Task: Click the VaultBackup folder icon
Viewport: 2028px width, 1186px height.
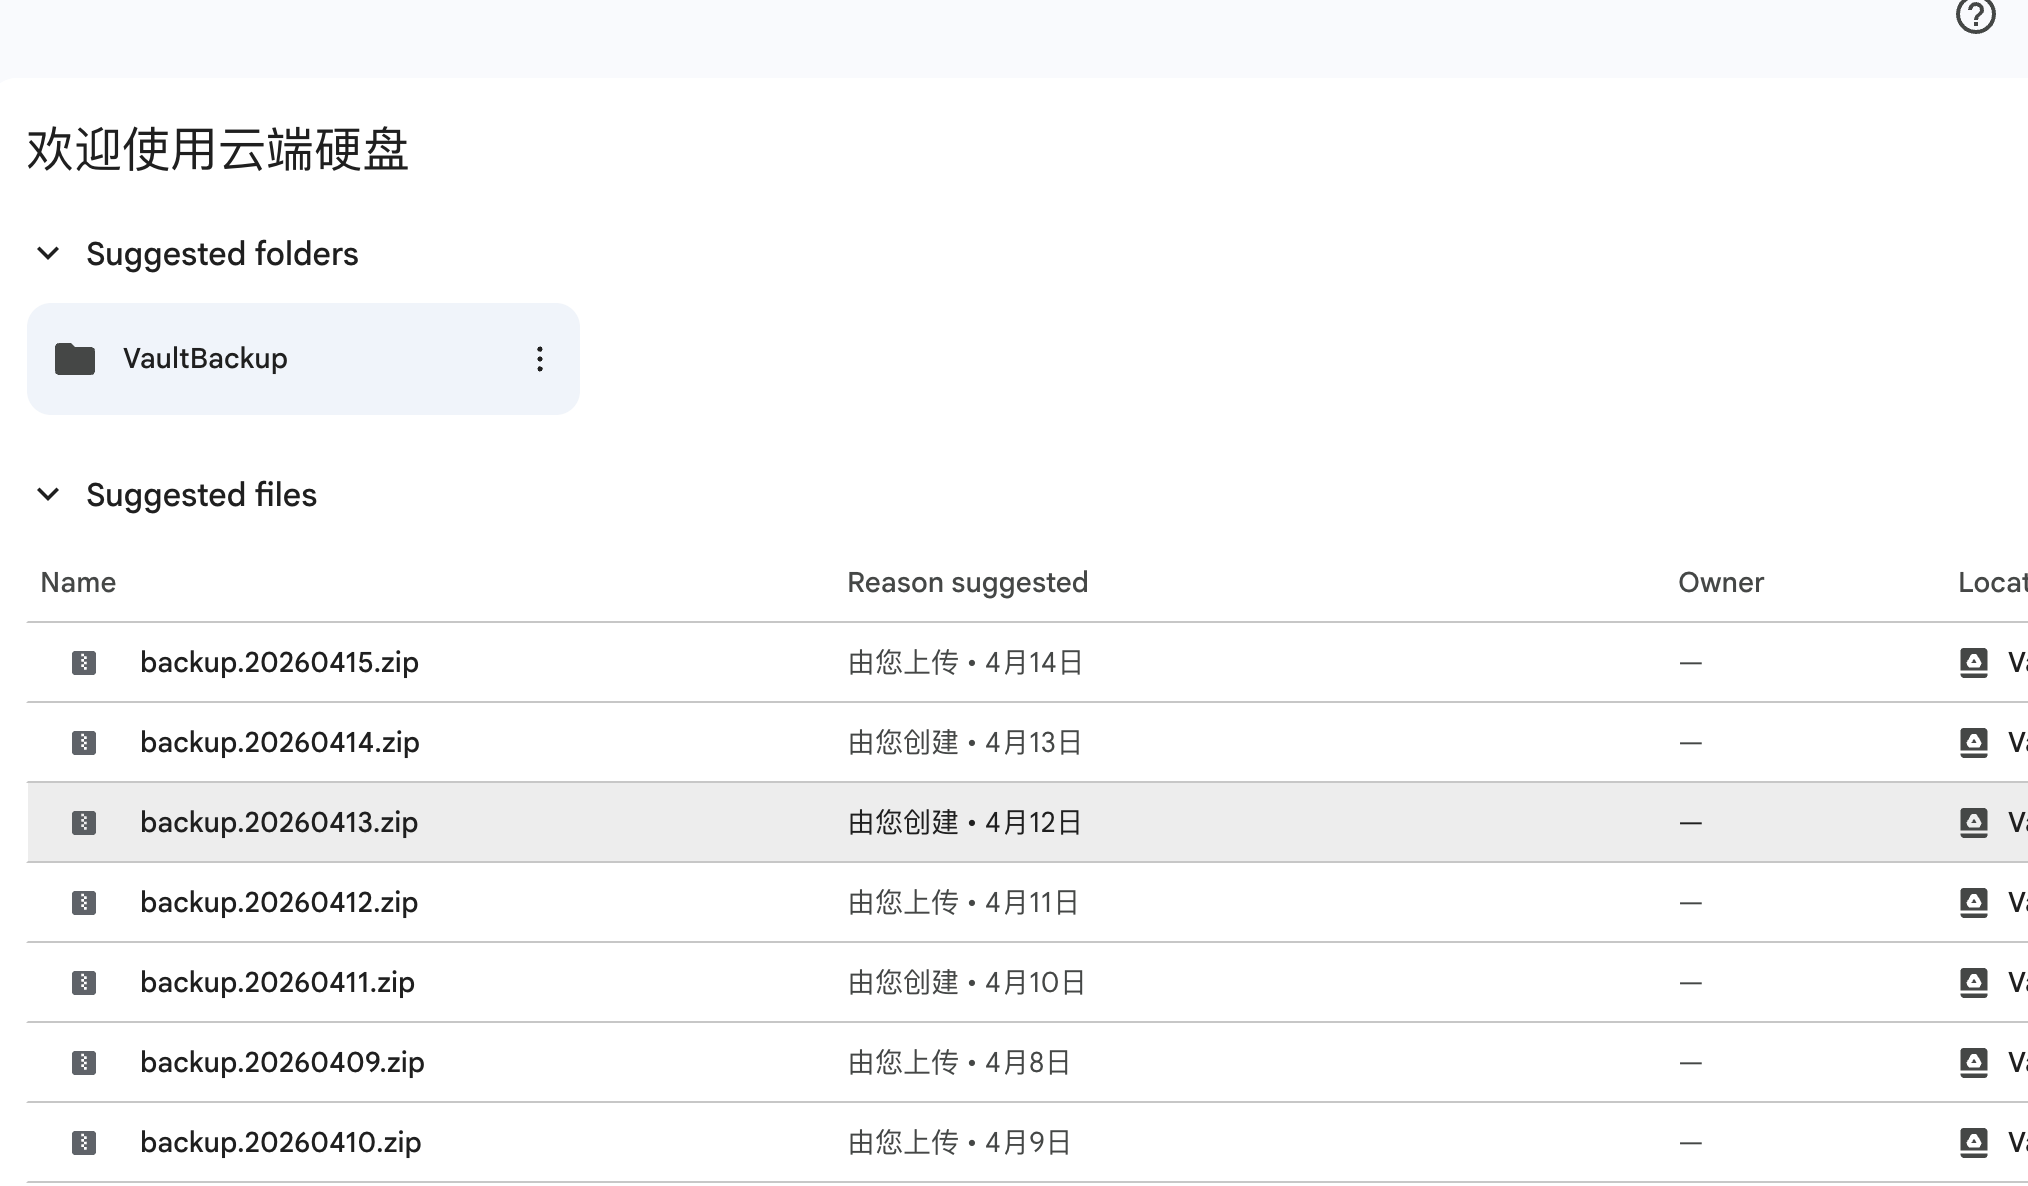Action: pos(75,359)
